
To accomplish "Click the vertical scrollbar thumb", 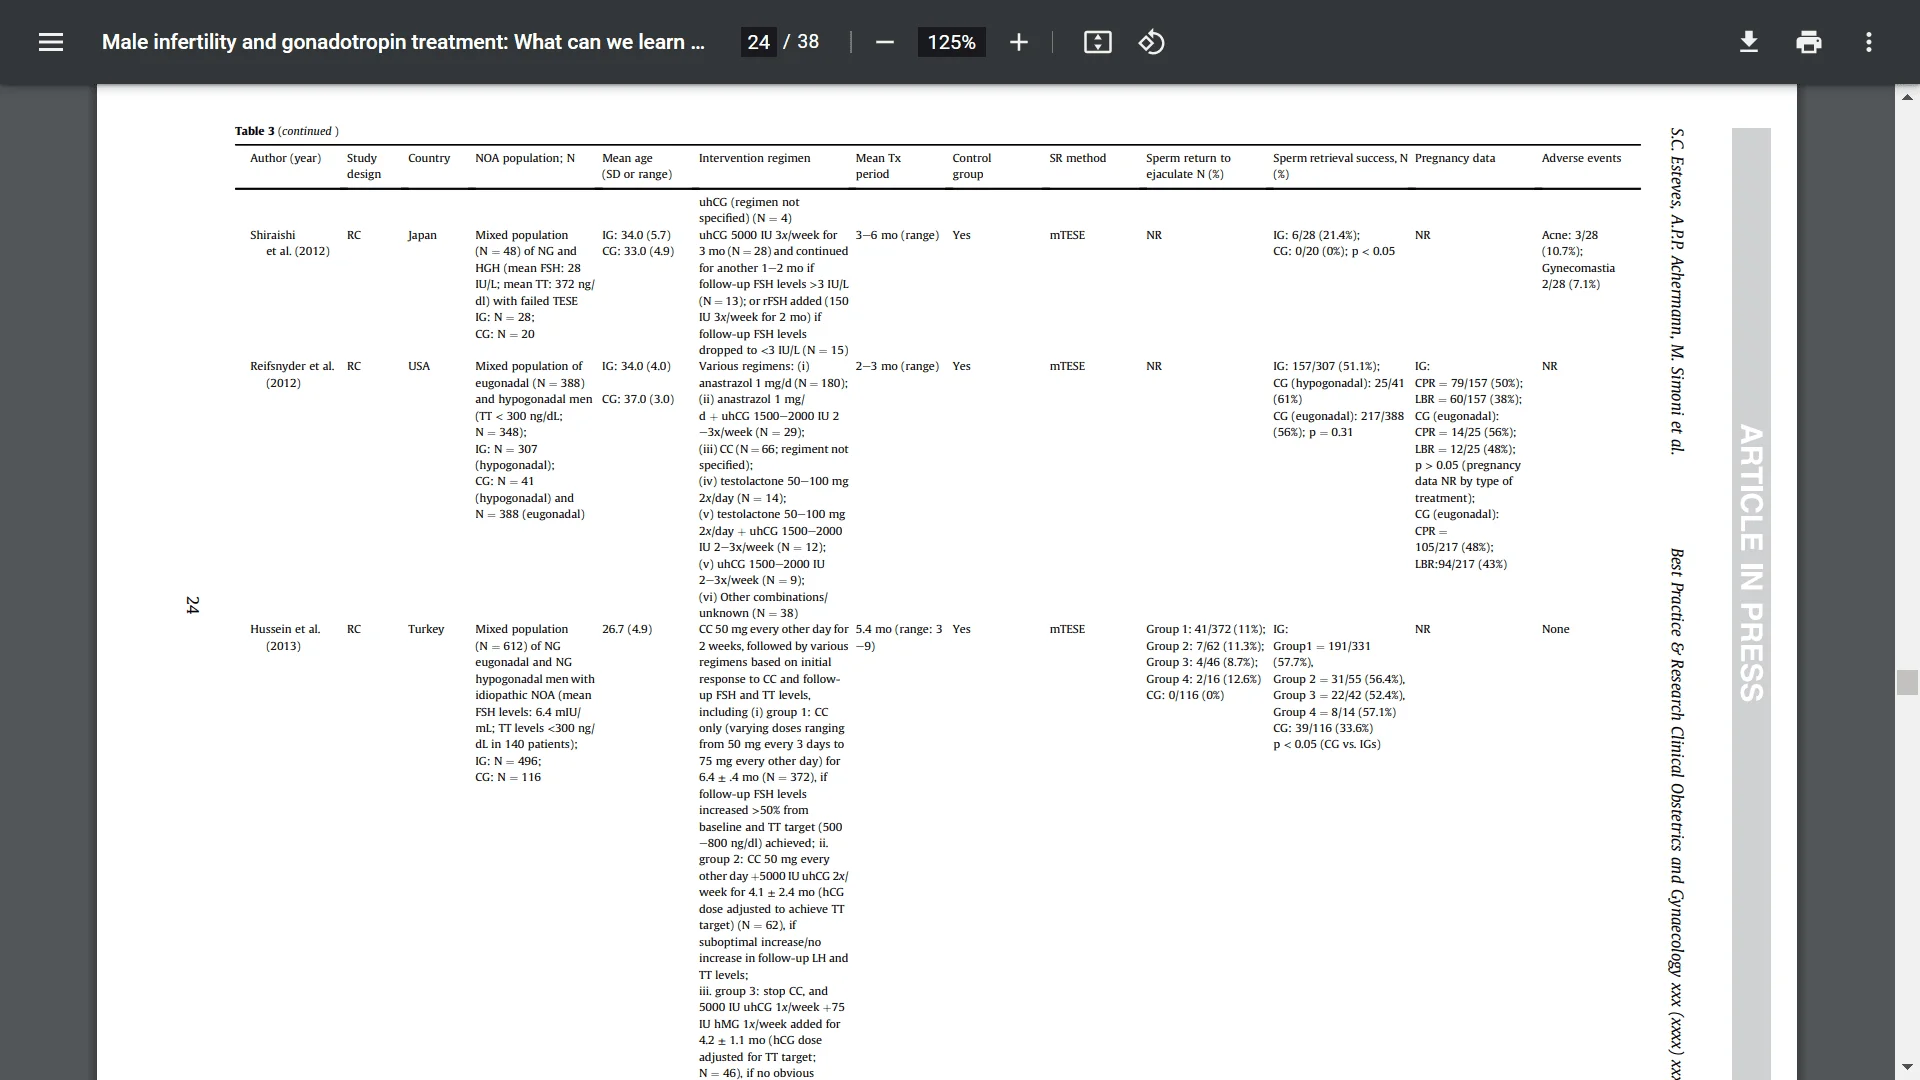I will click(x=1907, y=682).
